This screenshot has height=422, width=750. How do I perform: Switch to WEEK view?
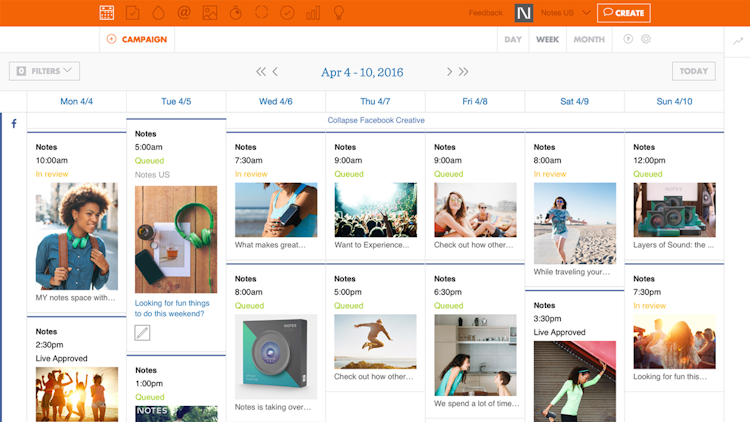pyautogui.click(x=547, y=39)
